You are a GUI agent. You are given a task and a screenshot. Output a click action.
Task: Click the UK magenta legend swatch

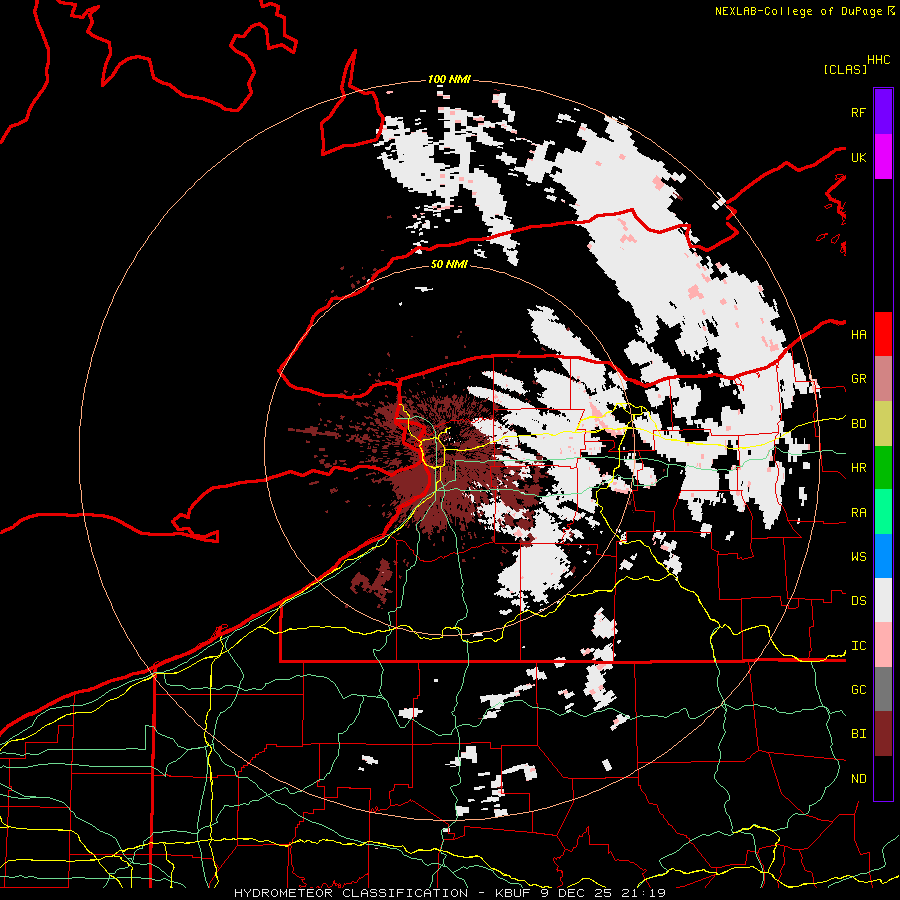883,157
